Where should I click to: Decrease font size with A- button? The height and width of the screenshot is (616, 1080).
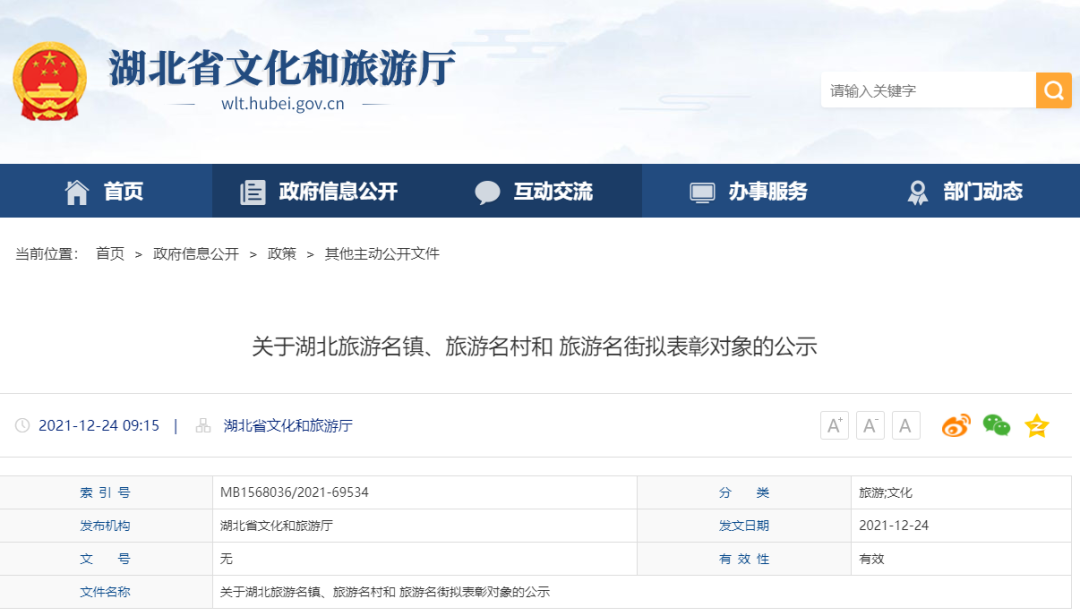(x=870, y=426)
